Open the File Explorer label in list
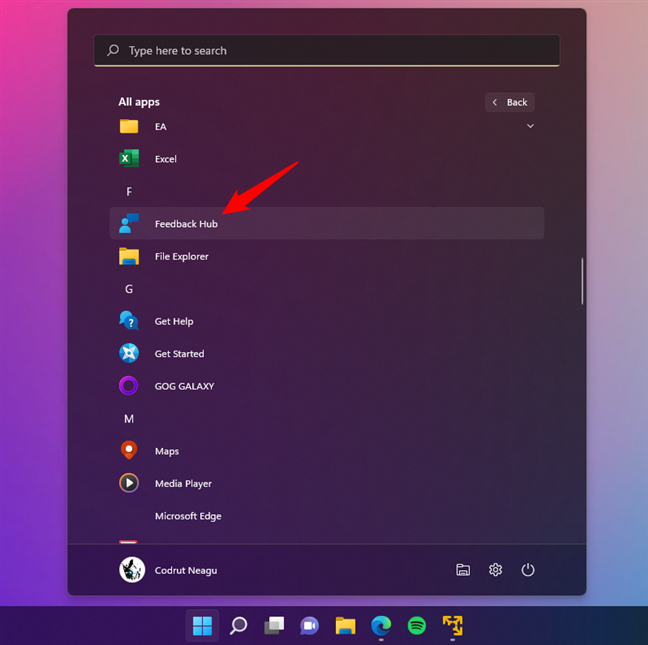 point(181,257)
